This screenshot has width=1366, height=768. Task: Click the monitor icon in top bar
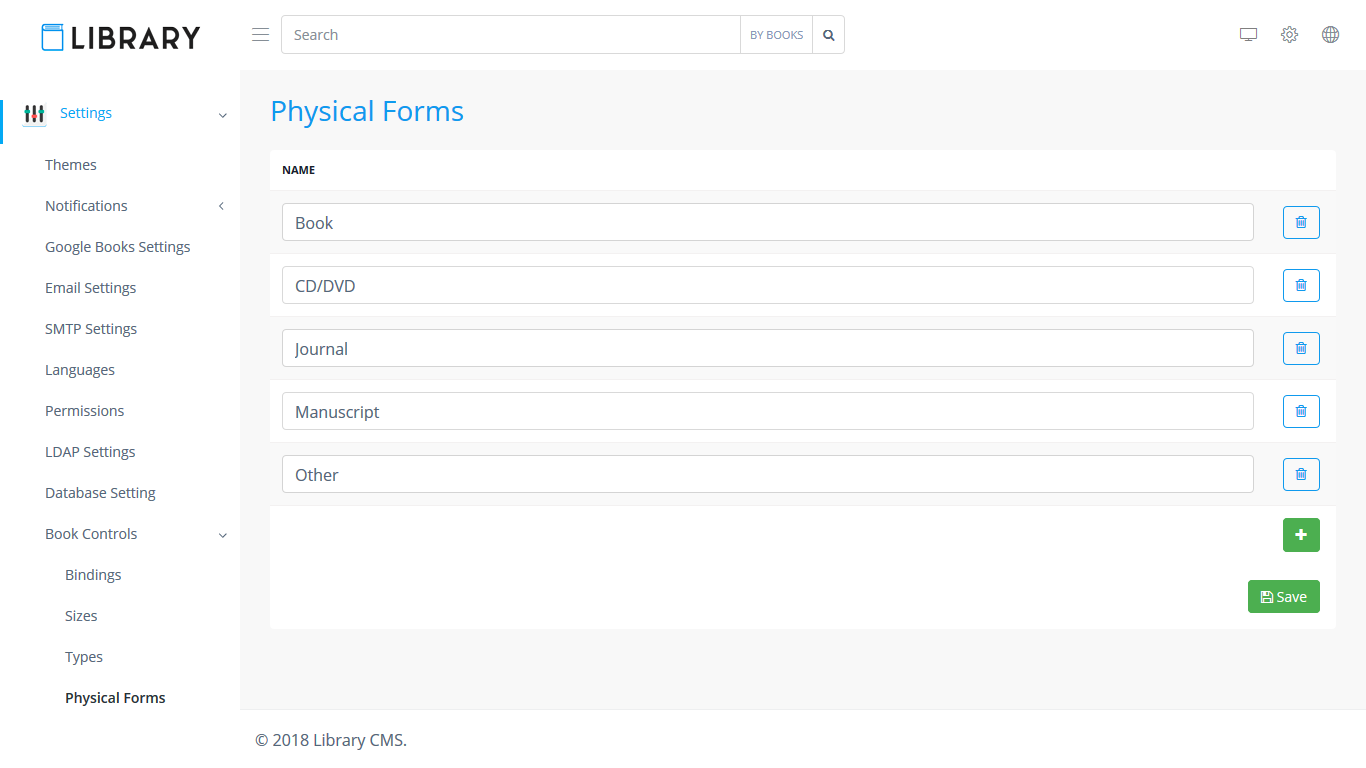[1248, 35]
